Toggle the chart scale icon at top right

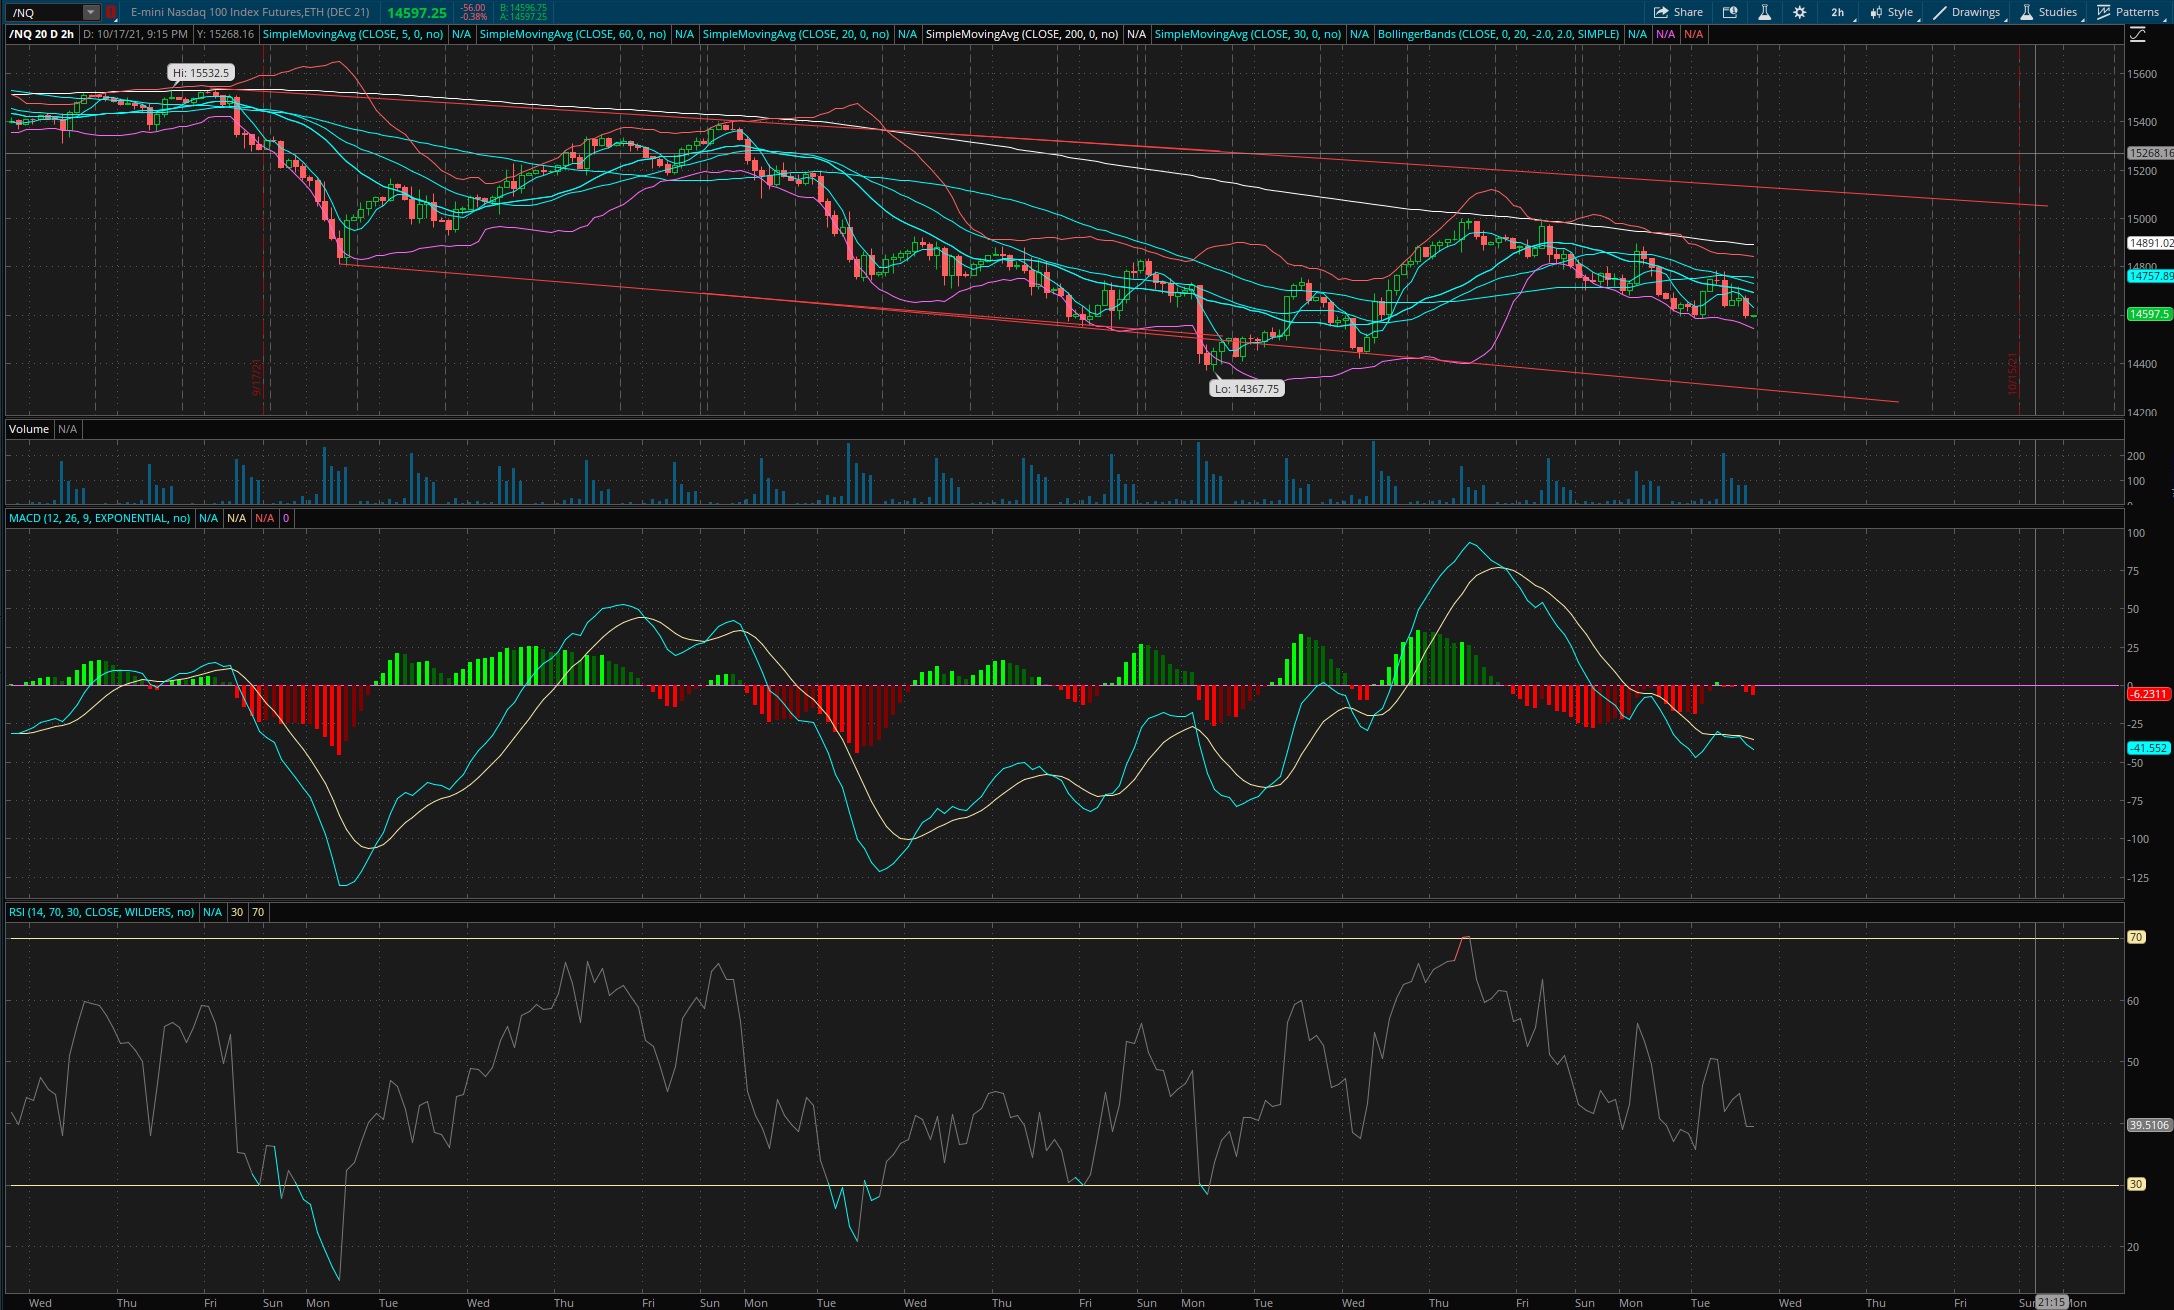click(x=2137, y=34)
